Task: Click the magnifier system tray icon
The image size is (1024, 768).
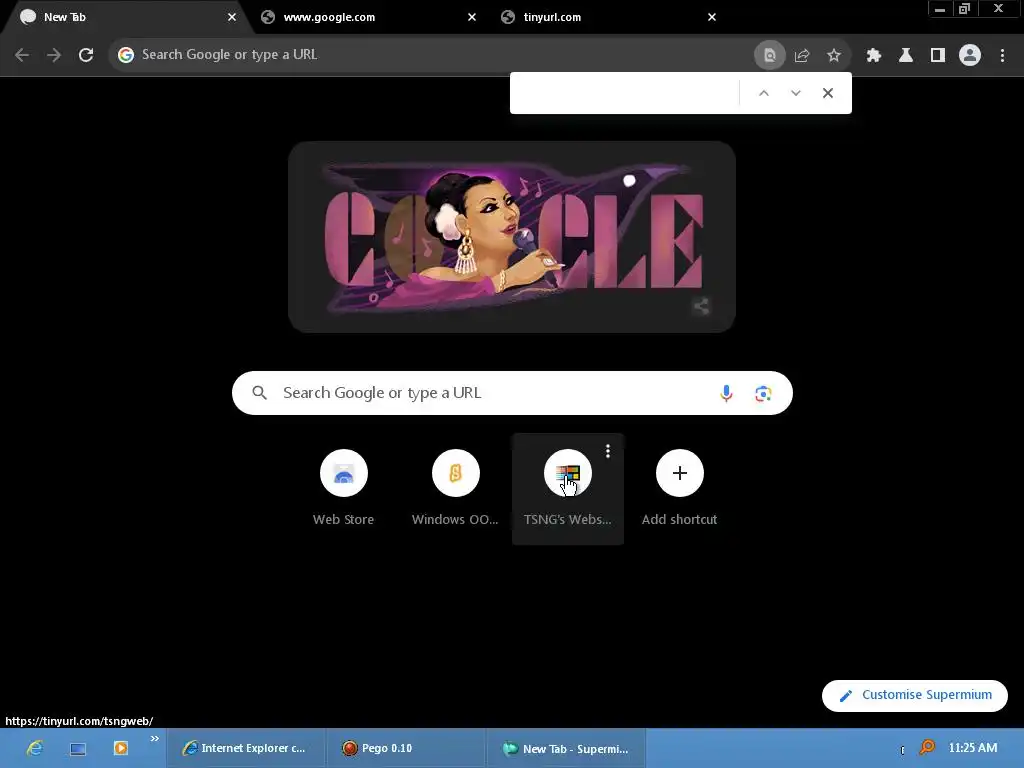Action: [927, 747]
